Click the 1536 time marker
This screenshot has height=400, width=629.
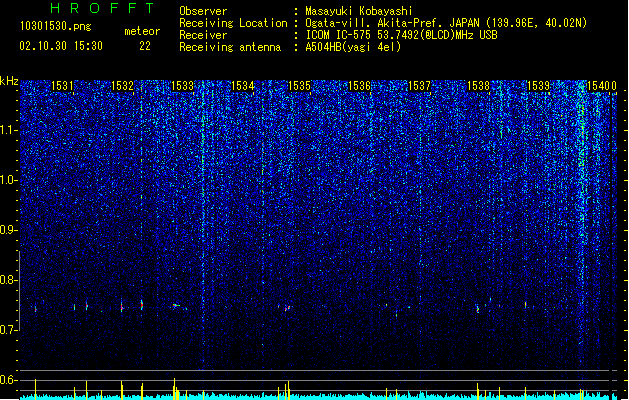click(359, 86)
